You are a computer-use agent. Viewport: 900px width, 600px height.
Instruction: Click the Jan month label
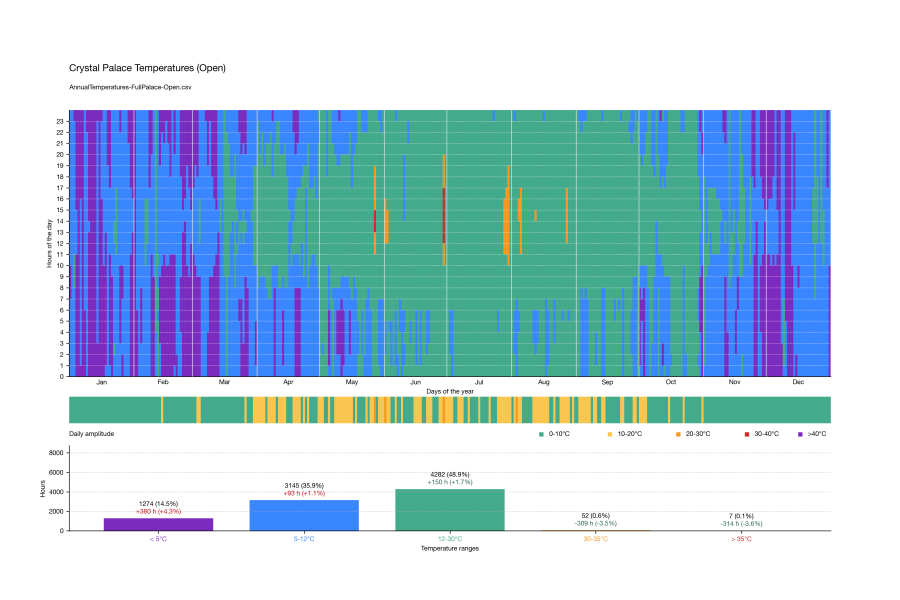pos(102,382)
